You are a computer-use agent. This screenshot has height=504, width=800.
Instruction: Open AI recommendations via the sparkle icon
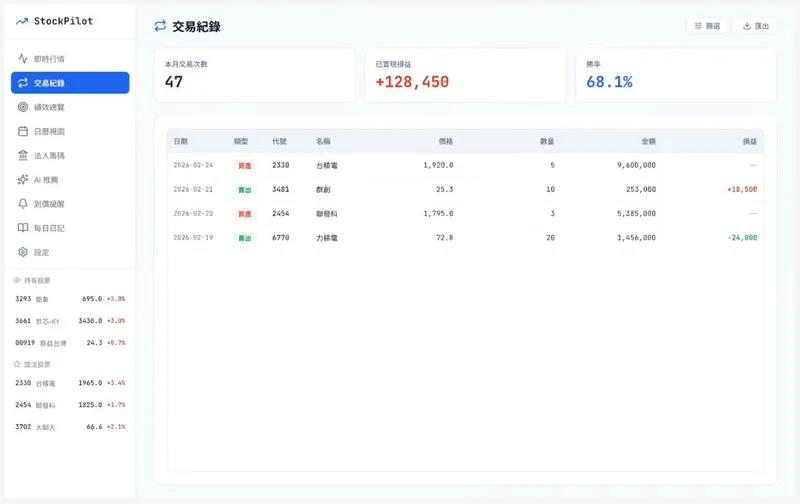(23, 180)
